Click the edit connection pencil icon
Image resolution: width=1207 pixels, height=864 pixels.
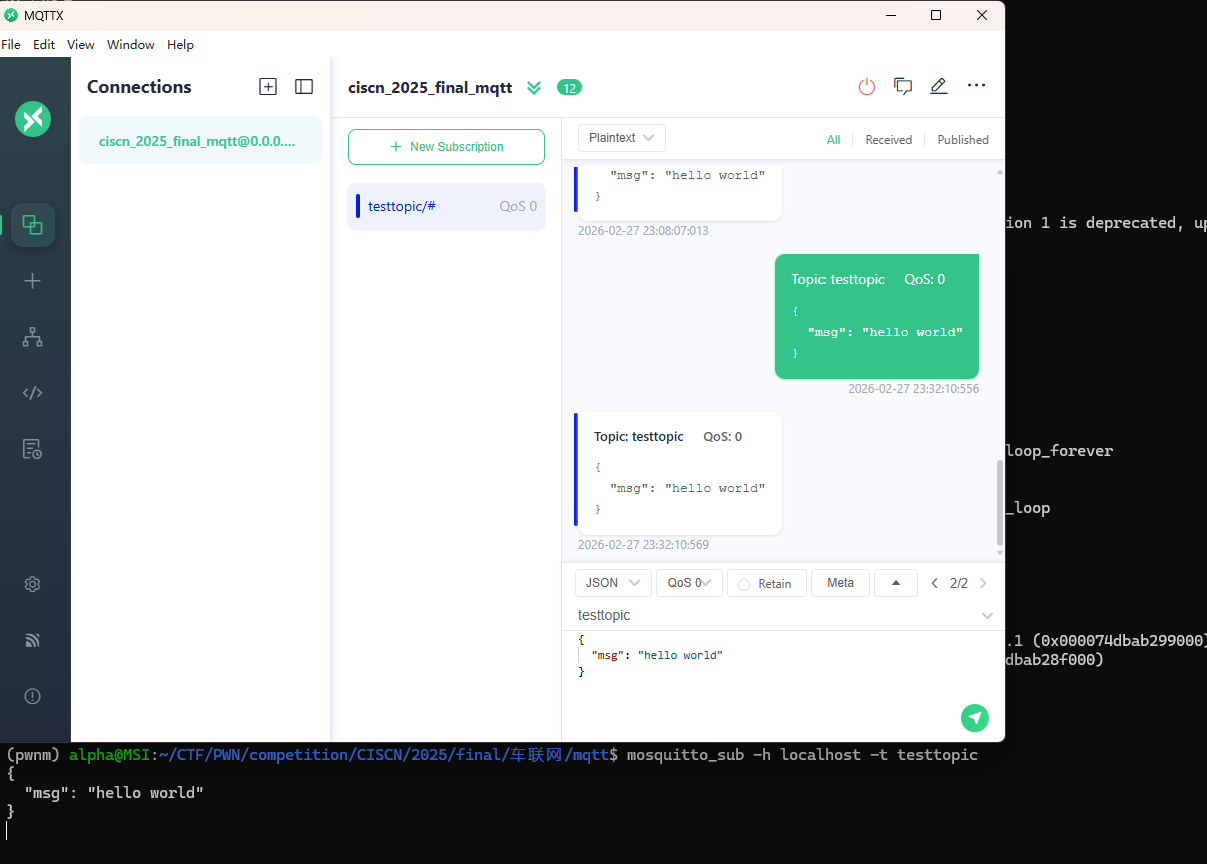coord(938,87)
